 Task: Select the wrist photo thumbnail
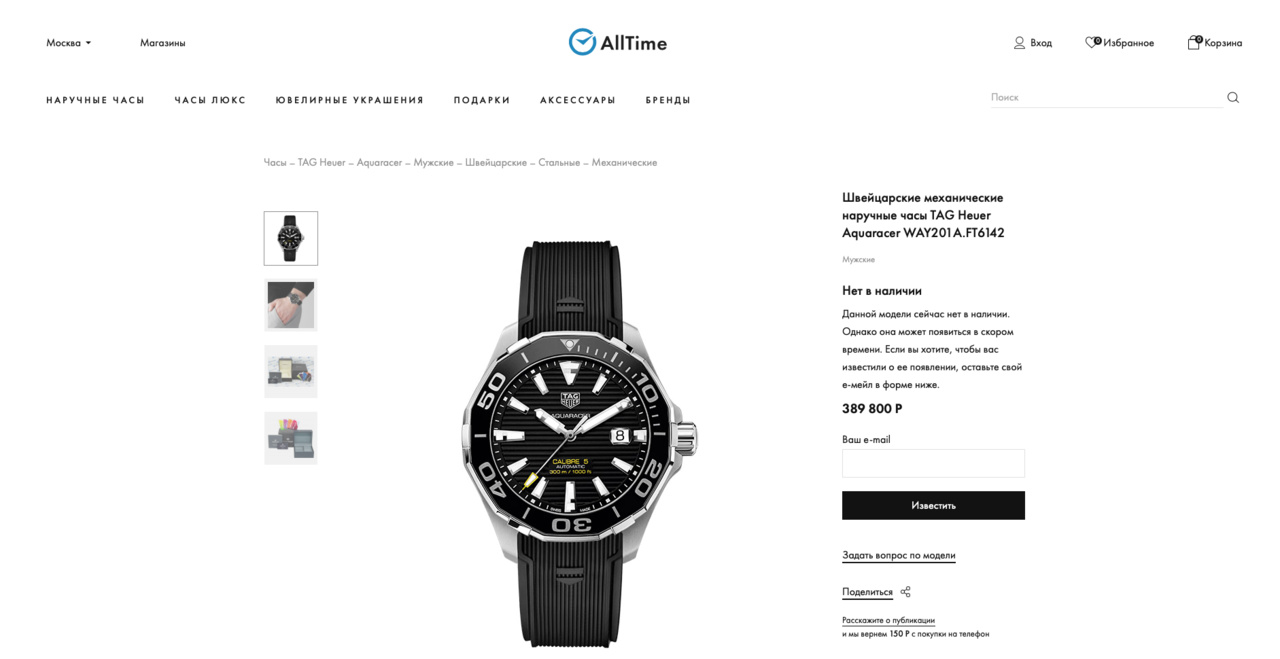tap(291, 305)
